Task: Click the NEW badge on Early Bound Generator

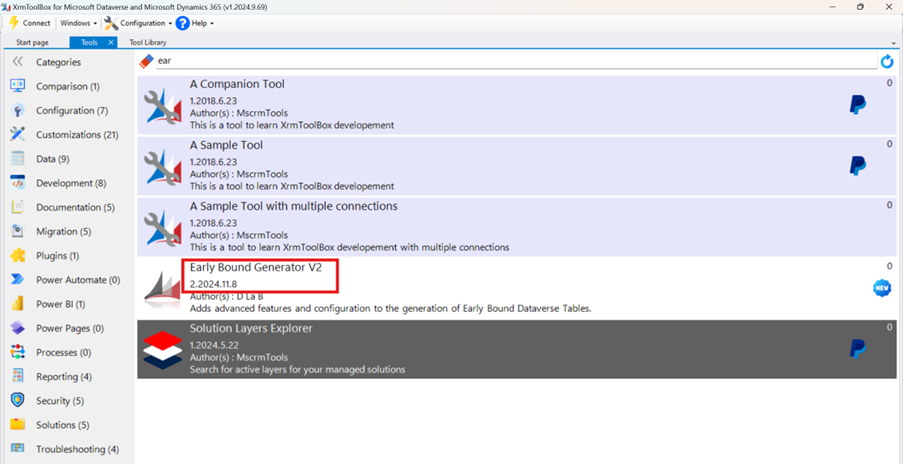Action: coord(881,288)
